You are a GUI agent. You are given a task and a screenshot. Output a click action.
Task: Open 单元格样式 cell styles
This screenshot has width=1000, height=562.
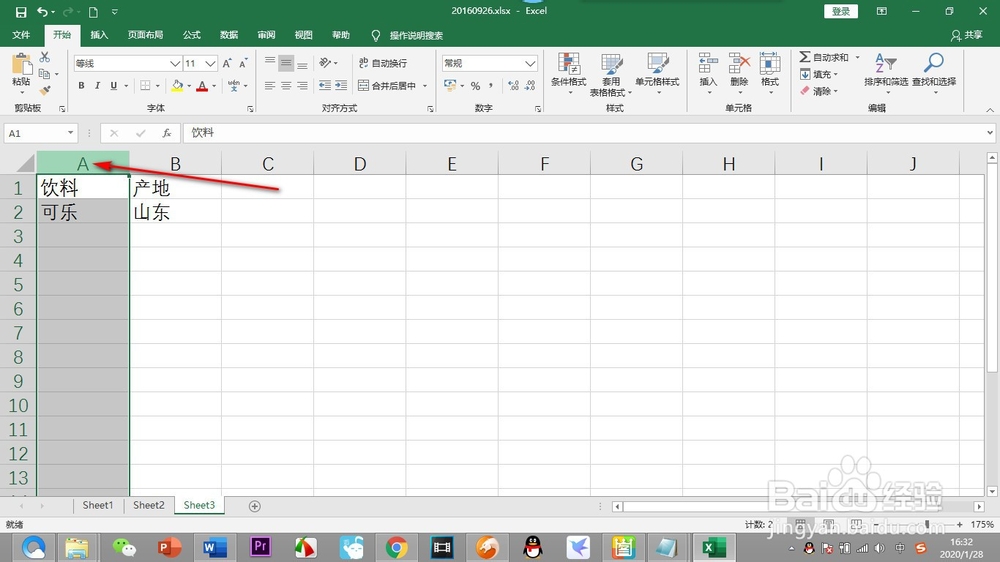coord(657,74)
